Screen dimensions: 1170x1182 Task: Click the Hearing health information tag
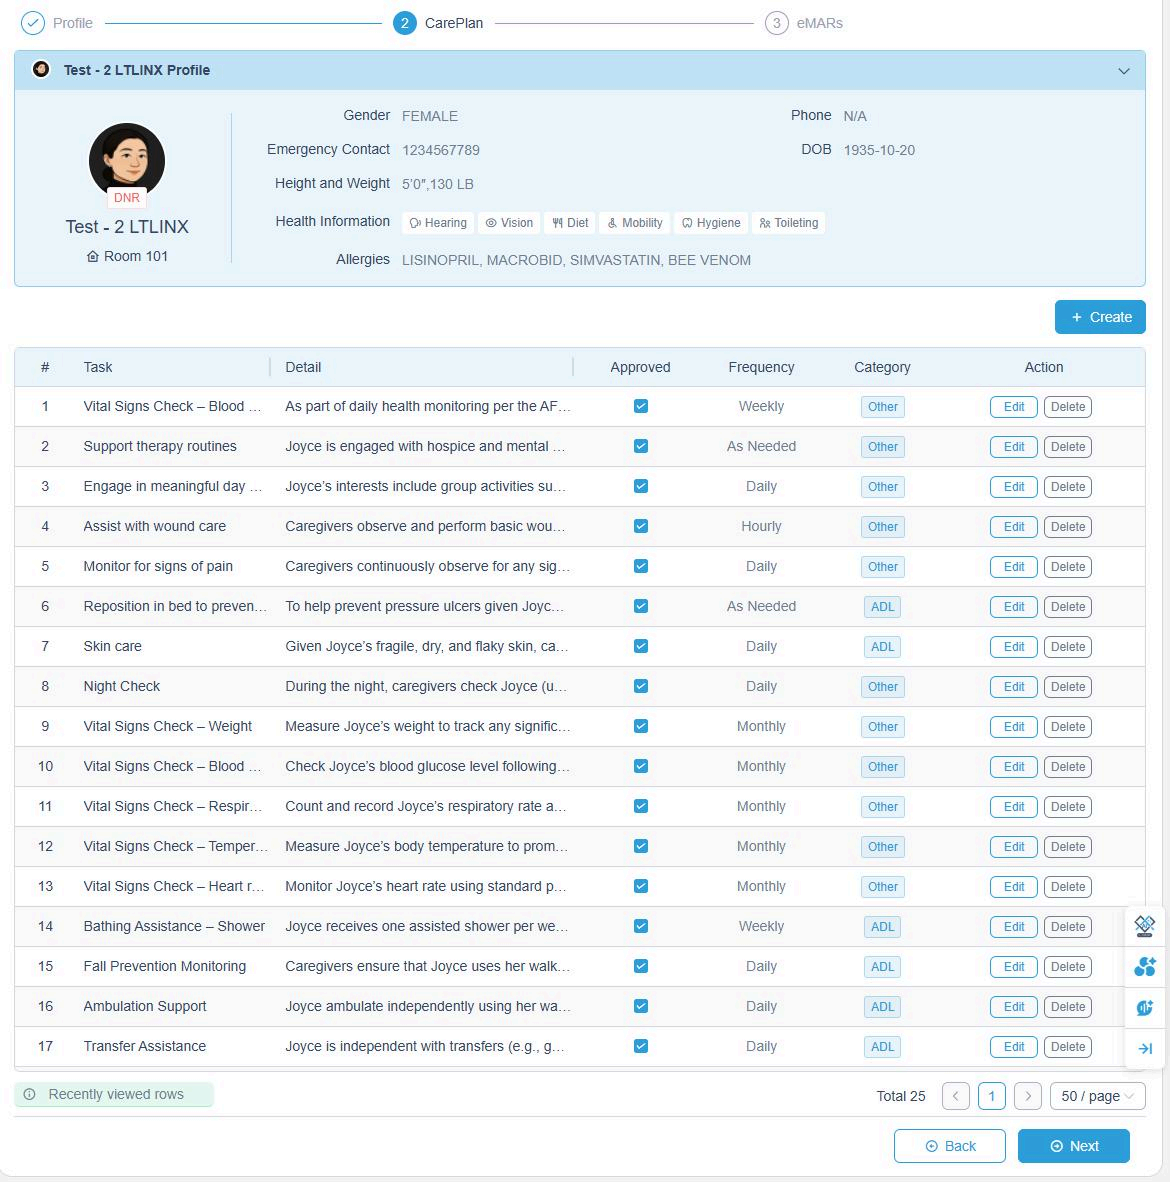[x=438, y=223]
